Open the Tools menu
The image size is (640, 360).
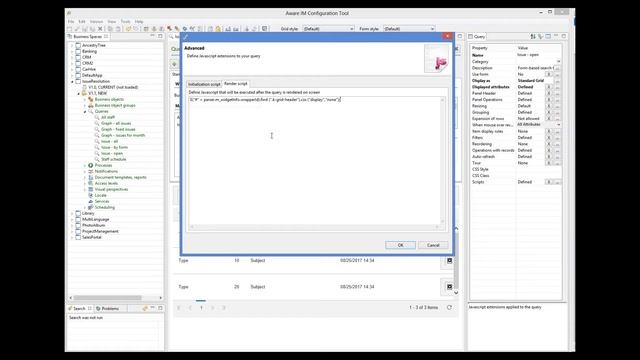coord(126,22)
